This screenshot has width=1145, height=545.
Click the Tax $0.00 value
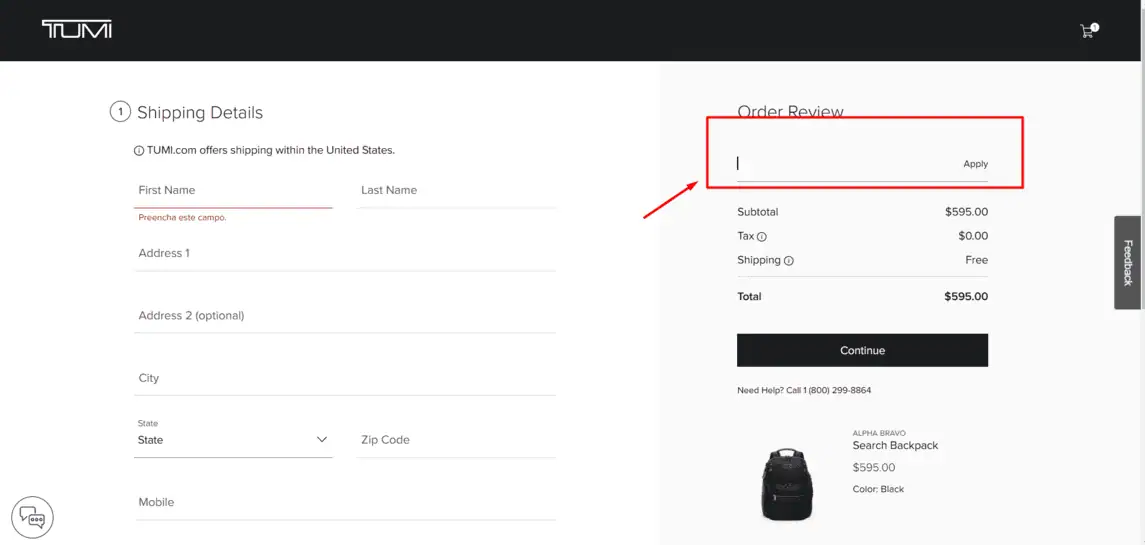[973, 236]
